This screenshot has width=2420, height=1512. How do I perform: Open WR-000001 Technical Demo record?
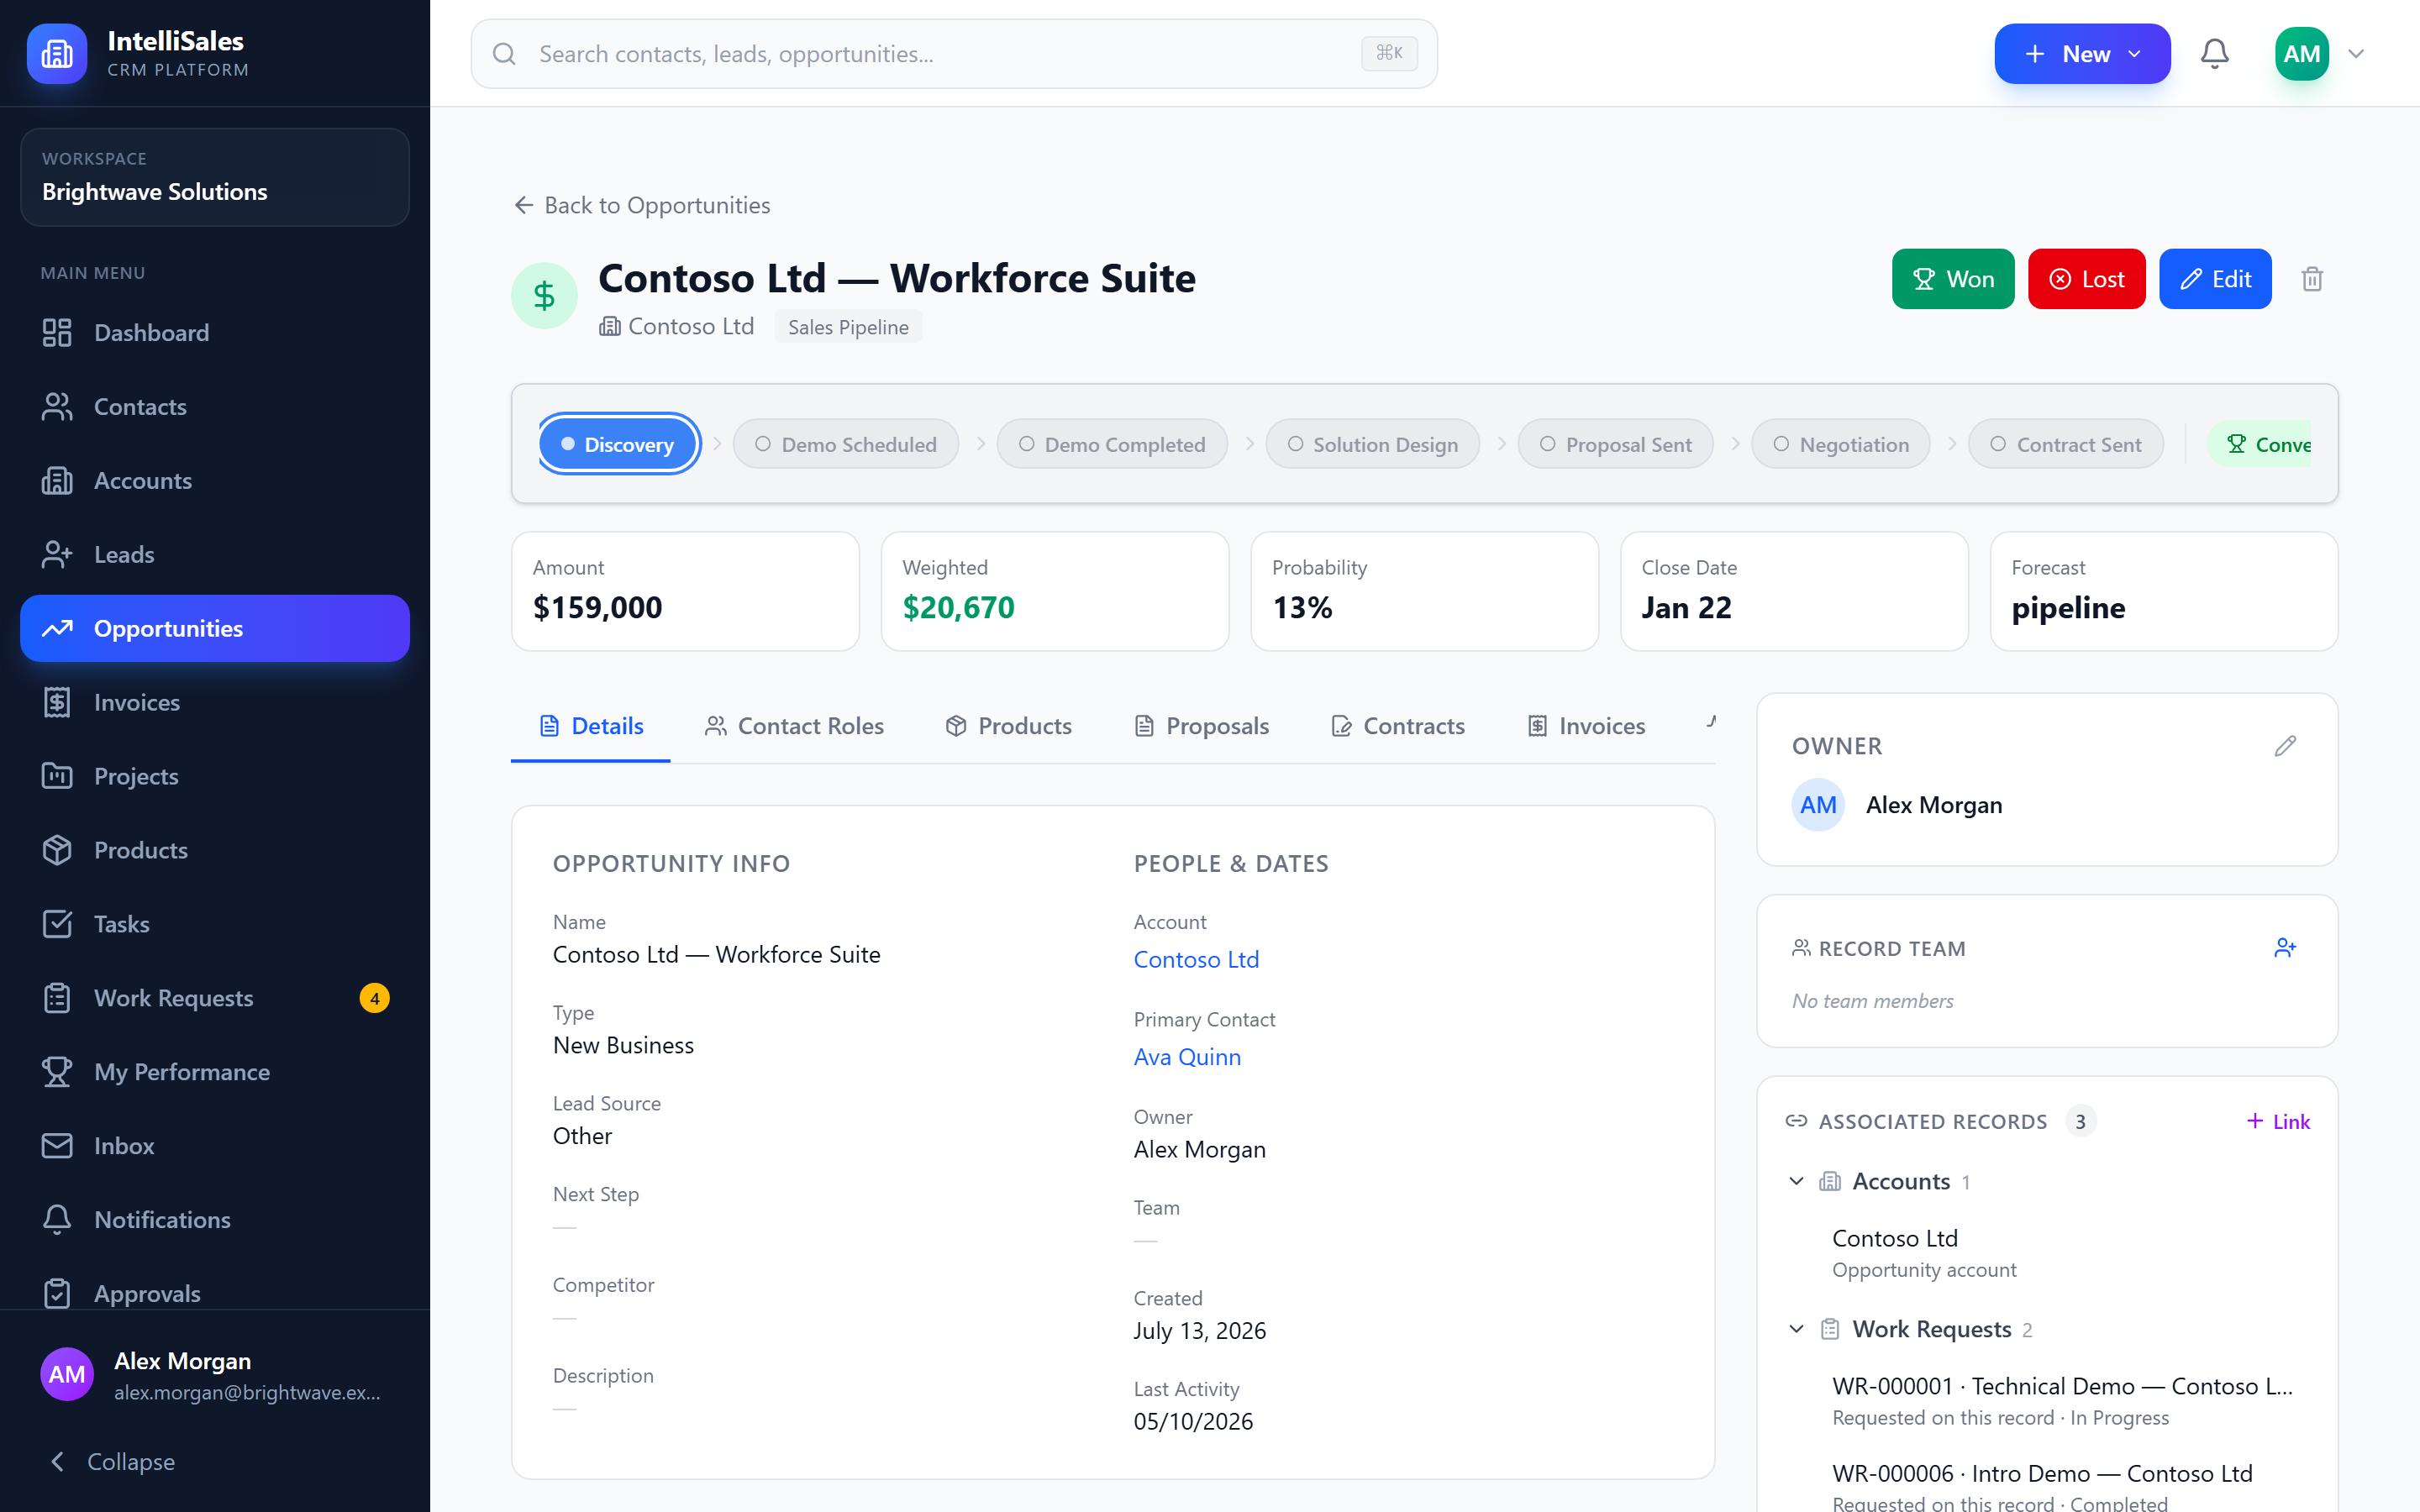click(x=2062, y=1400)
